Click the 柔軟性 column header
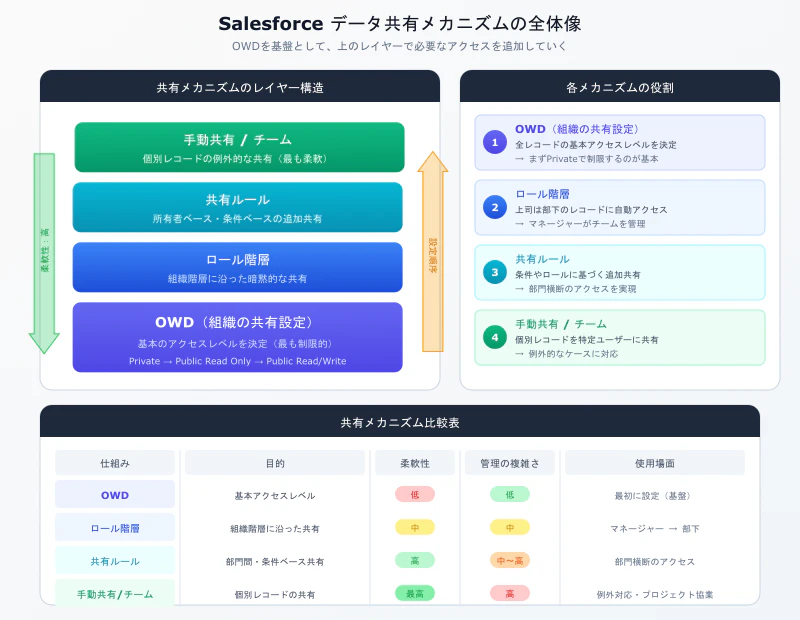 coord(415,463)
